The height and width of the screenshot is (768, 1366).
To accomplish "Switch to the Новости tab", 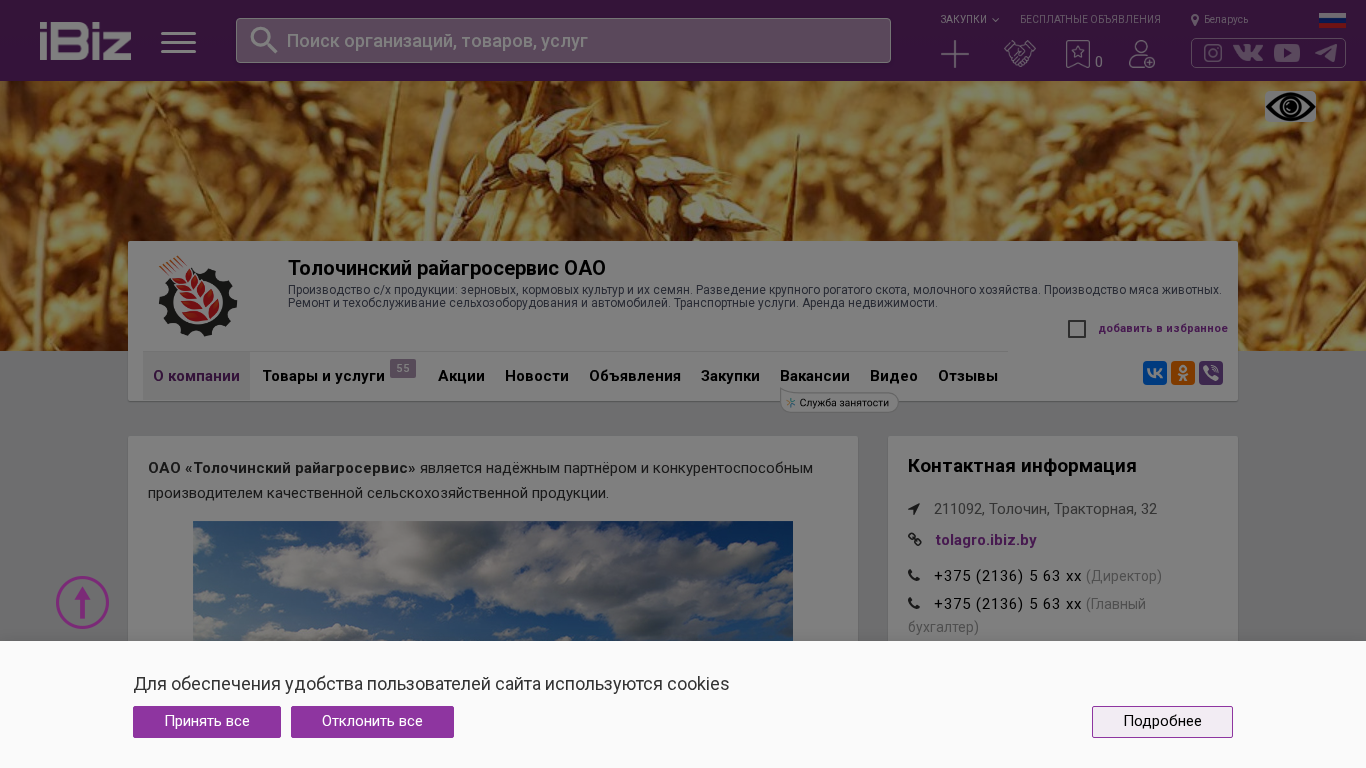I will 537,376.
